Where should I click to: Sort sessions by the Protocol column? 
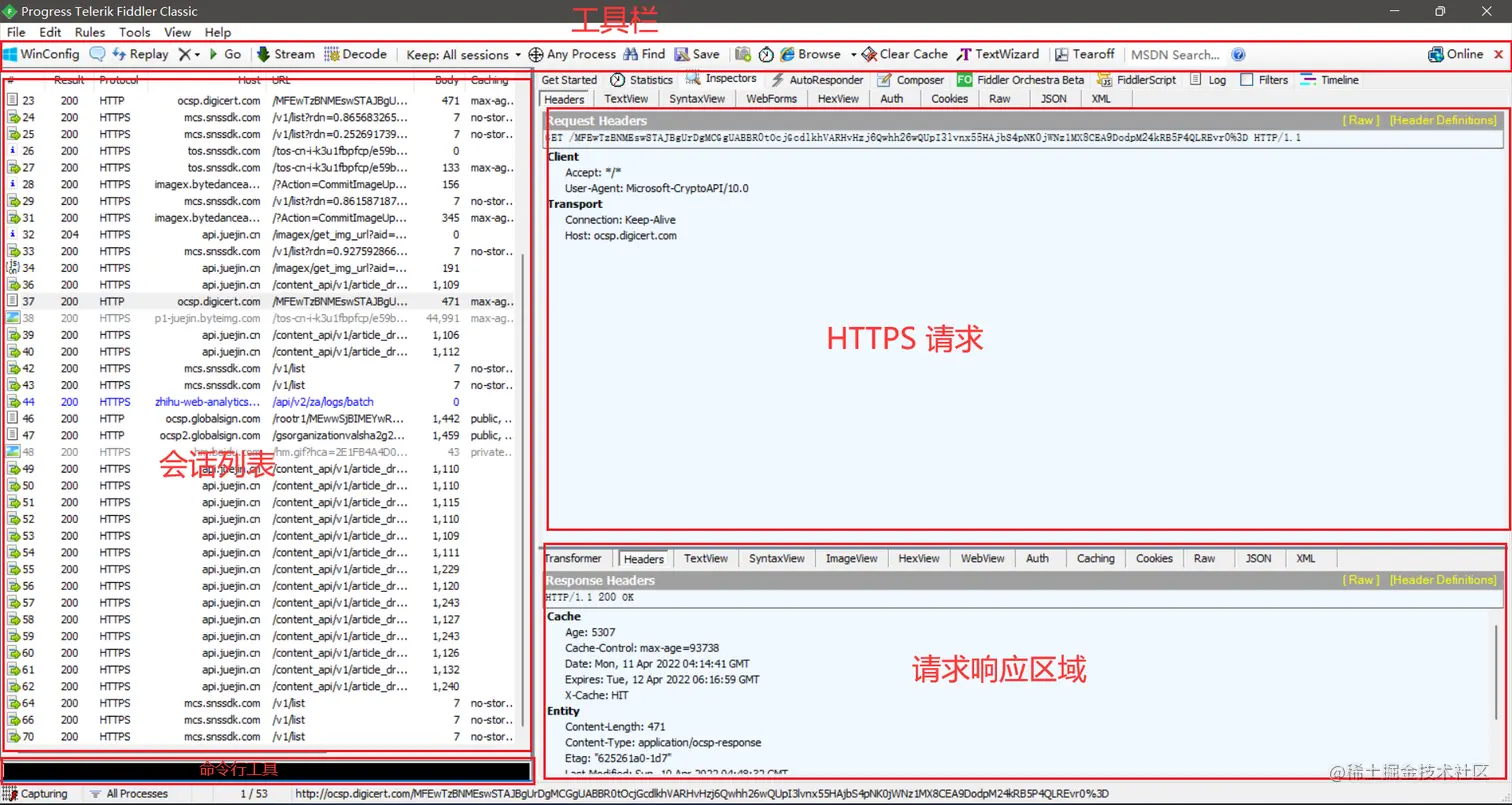[119, 80]
